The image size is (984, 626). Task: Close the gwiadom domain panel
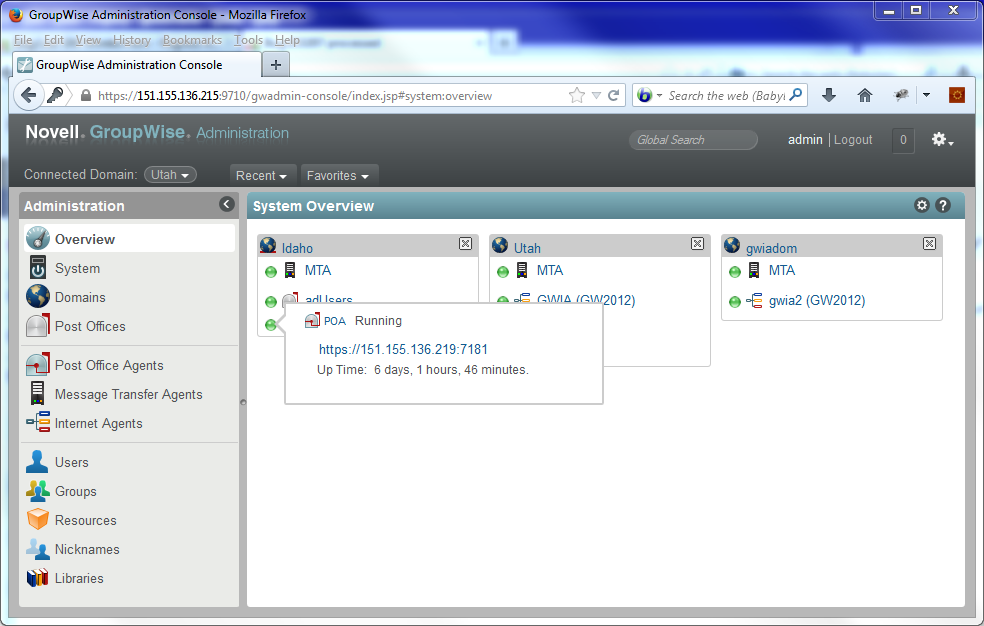pos(929,243)
